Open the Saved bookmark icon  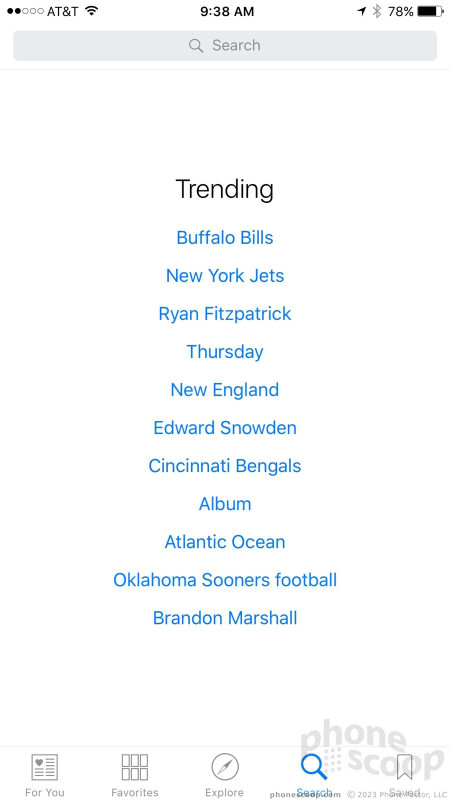tap(405, 767)
